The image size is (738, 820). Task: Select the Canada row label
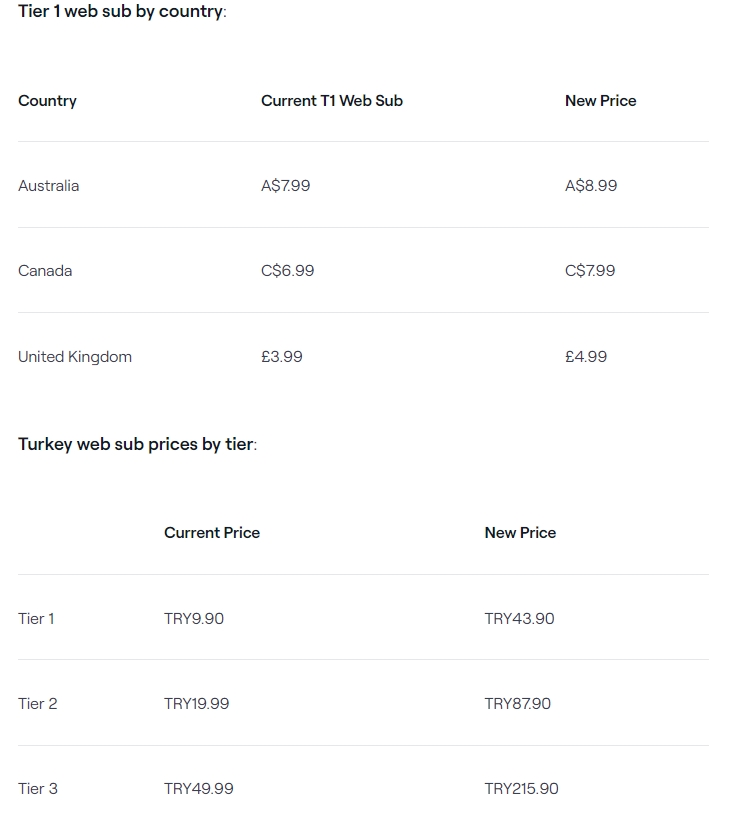[x=45, y=271]
